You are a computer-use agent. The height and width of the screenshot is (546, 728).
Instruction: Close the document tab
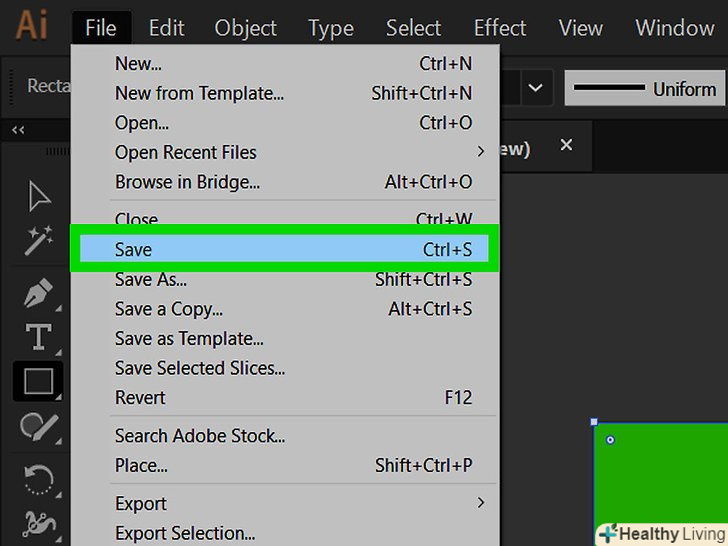coord(566,146)
